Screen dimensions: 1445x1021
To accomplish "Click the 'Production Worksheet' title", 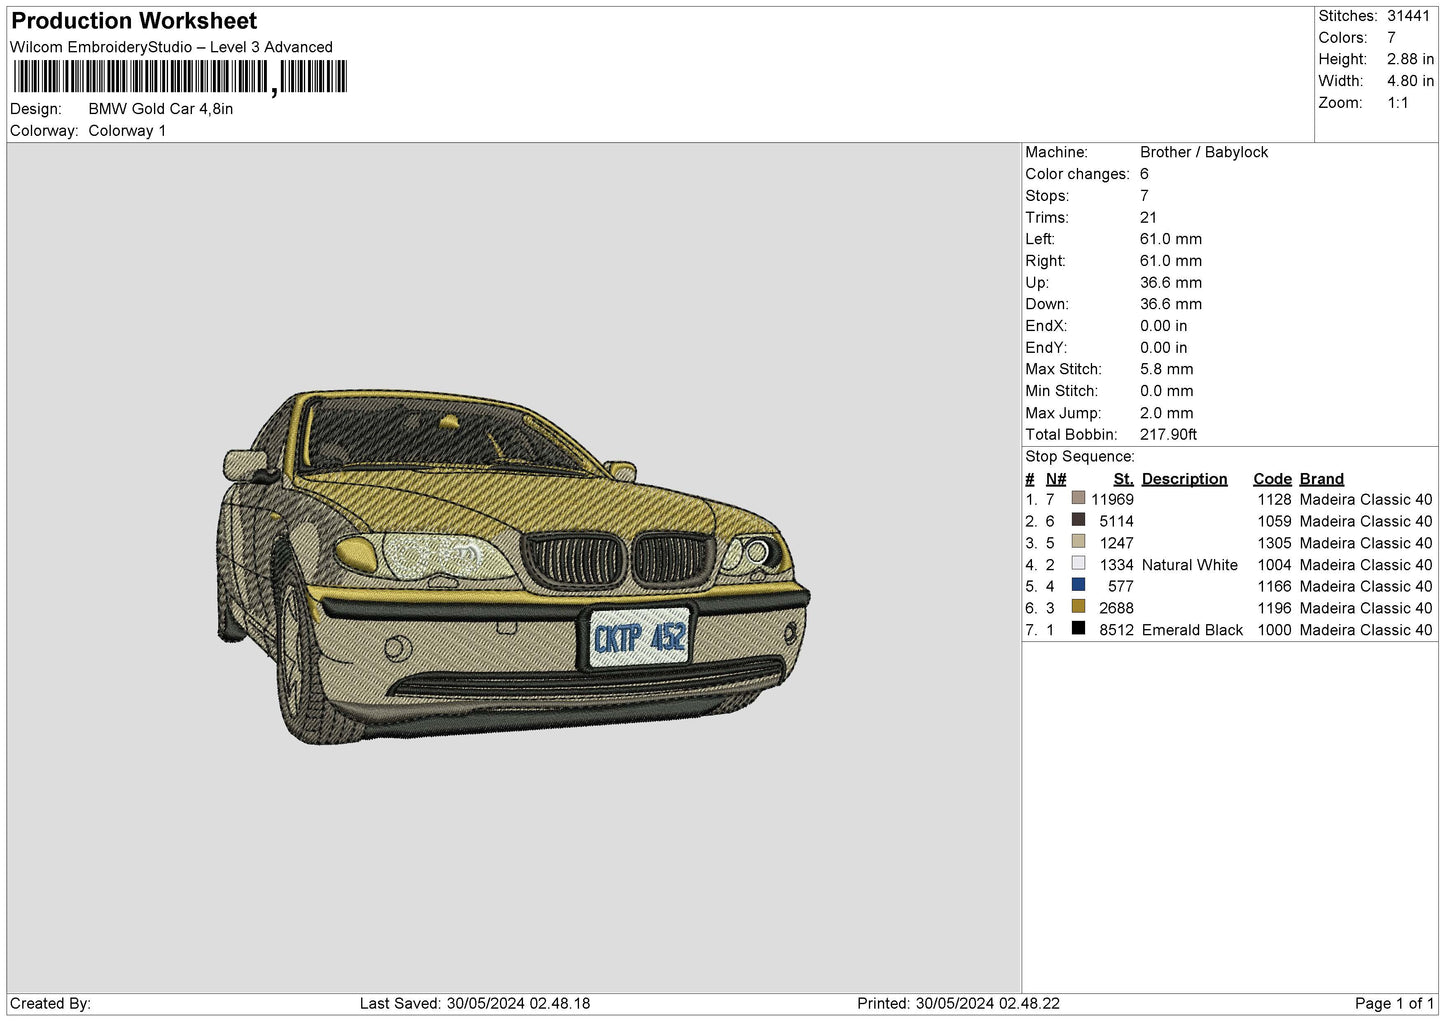I will [134, 21].
